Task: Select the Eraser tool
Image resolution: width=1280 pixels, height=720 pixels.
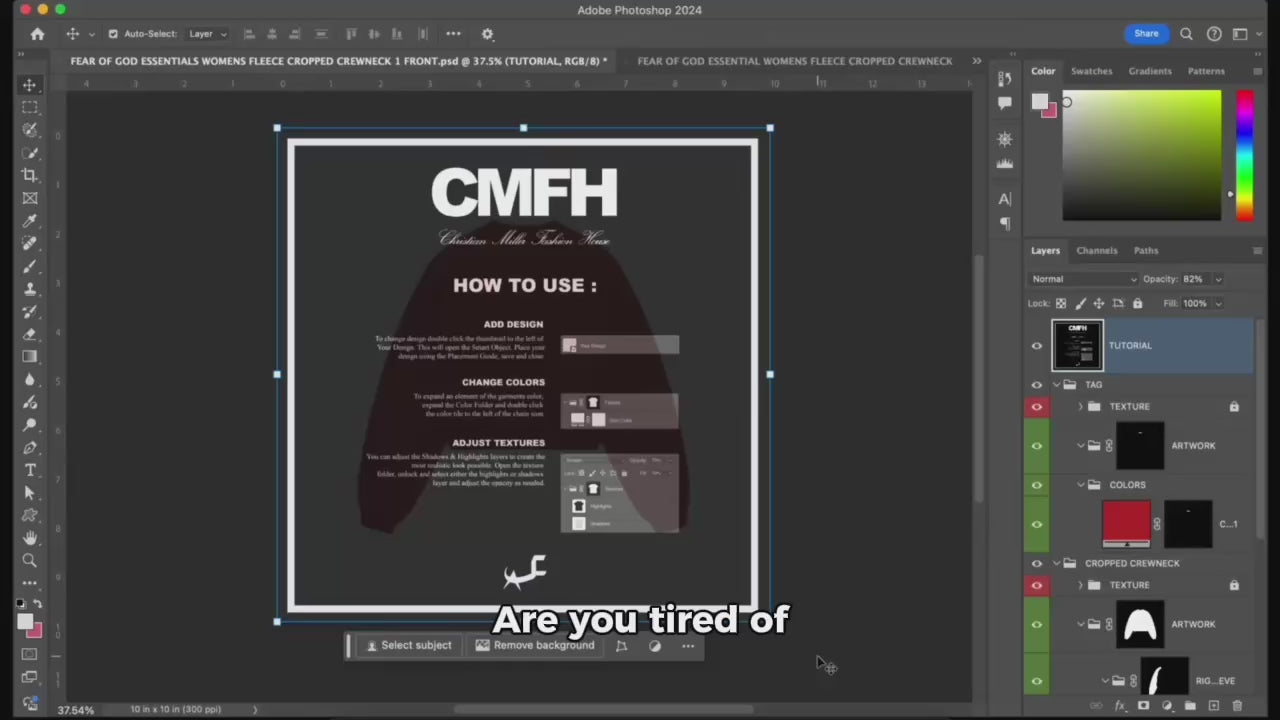Action: [x=30, y=335]
